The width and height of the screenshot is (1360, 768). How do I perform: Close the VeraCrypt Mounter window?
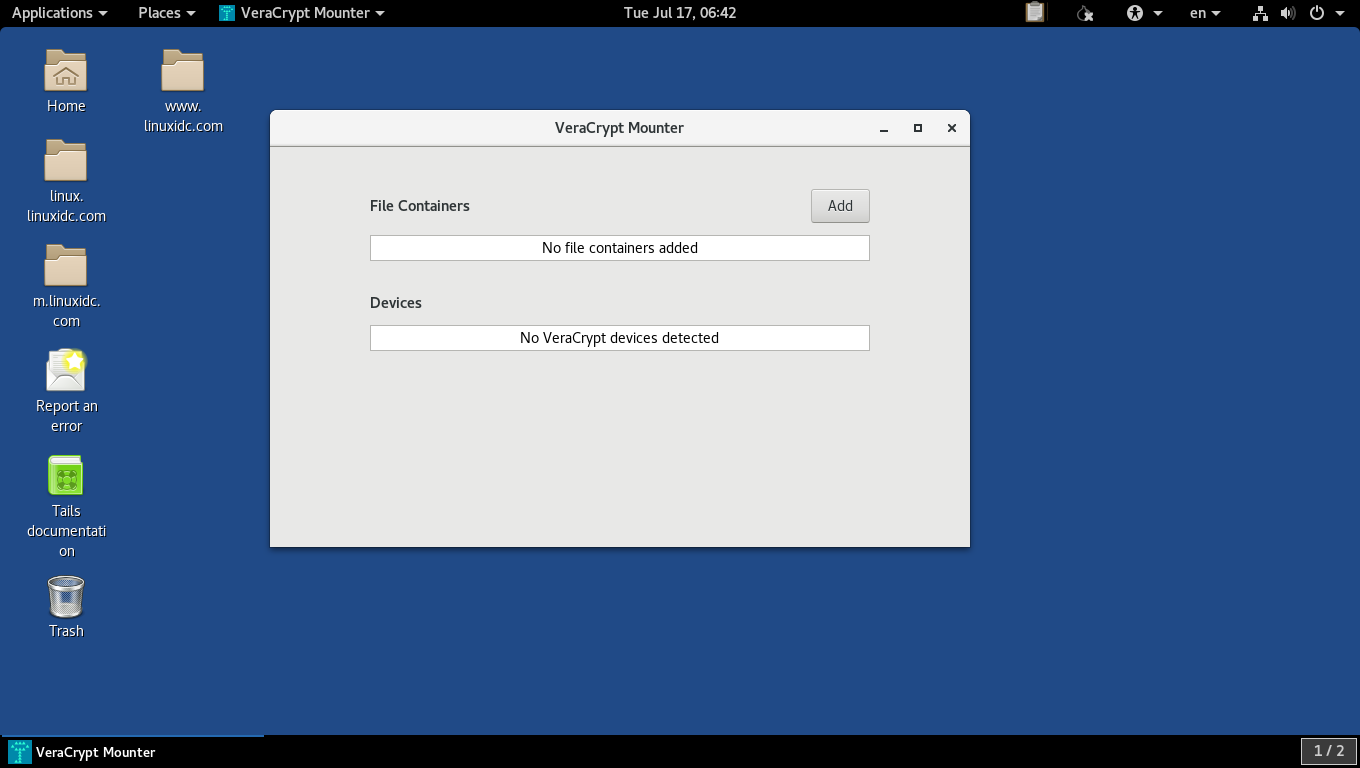[952, 128]
